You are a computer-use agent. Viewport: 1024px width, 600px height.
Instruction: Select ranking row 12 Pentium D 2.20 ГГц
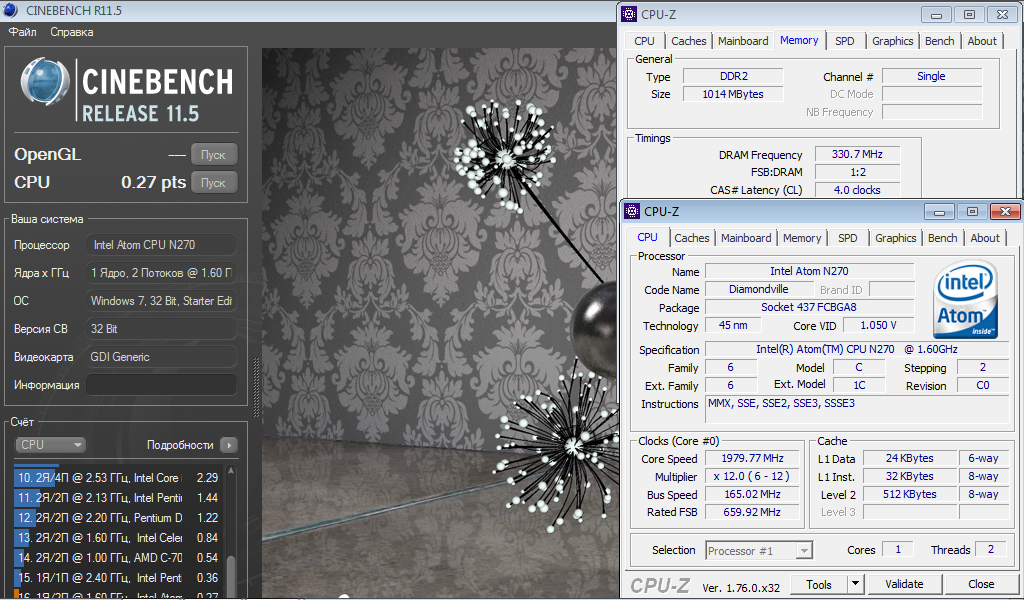click(x=118, y=518)
